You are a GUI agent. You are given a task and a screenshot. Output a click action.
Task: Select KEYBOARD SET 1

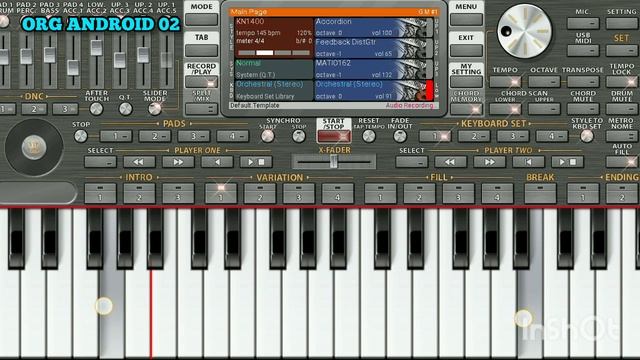(435, 136)
